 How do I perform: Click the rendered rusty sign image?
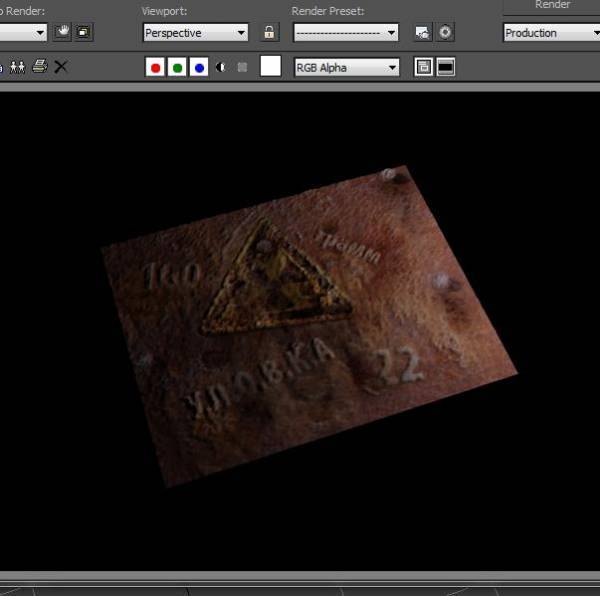click(310, 320)
